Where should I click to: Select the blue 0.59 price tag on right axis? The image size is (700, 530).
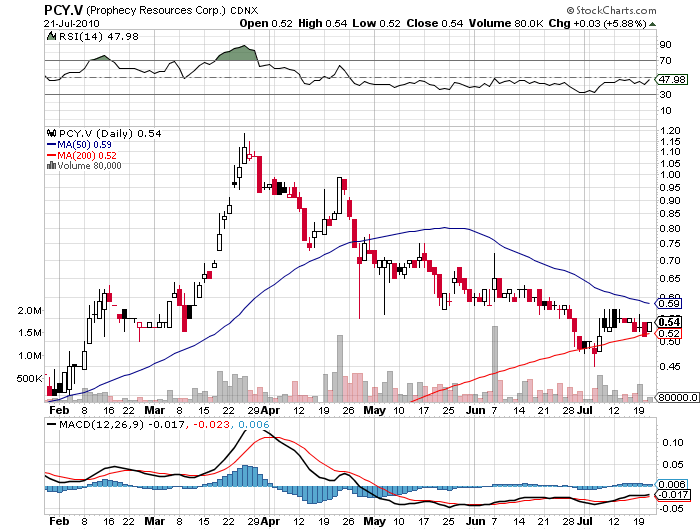(x=668, y=302)
